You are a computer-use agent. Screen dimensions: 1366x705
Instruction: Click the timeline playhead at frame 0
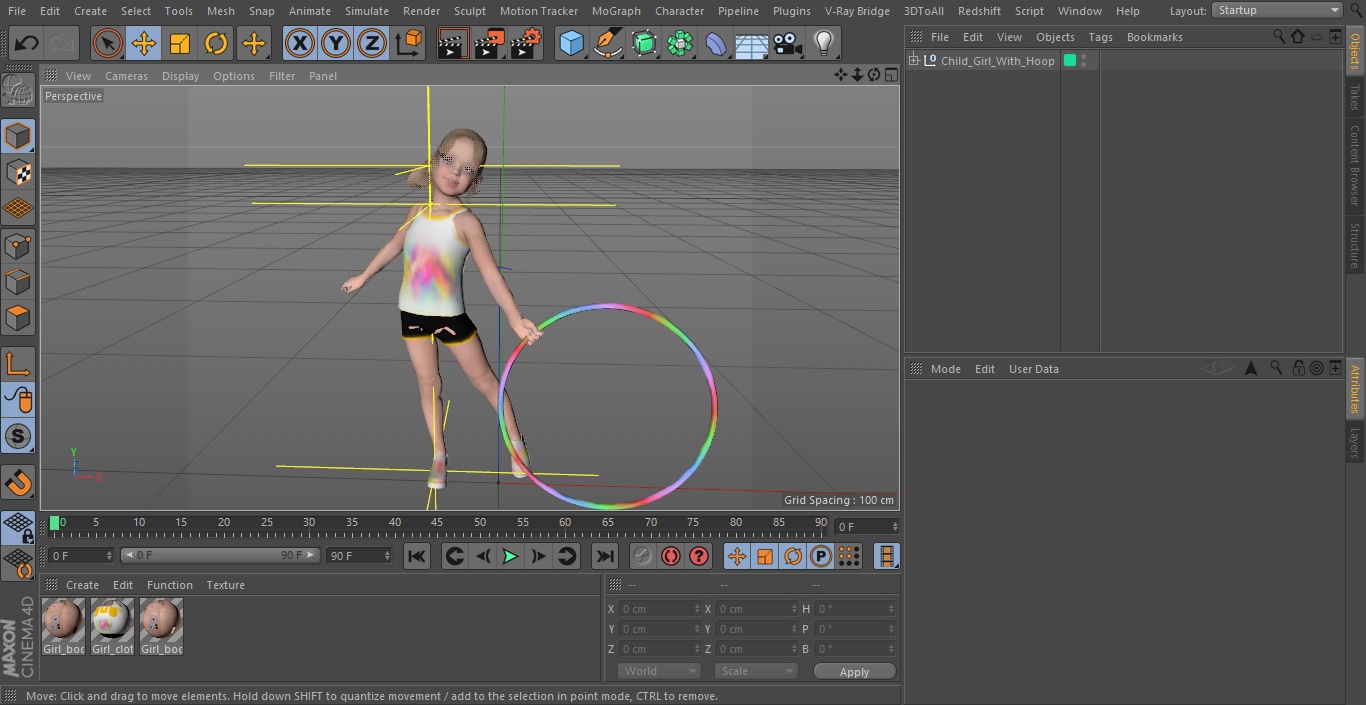point(54,522)
